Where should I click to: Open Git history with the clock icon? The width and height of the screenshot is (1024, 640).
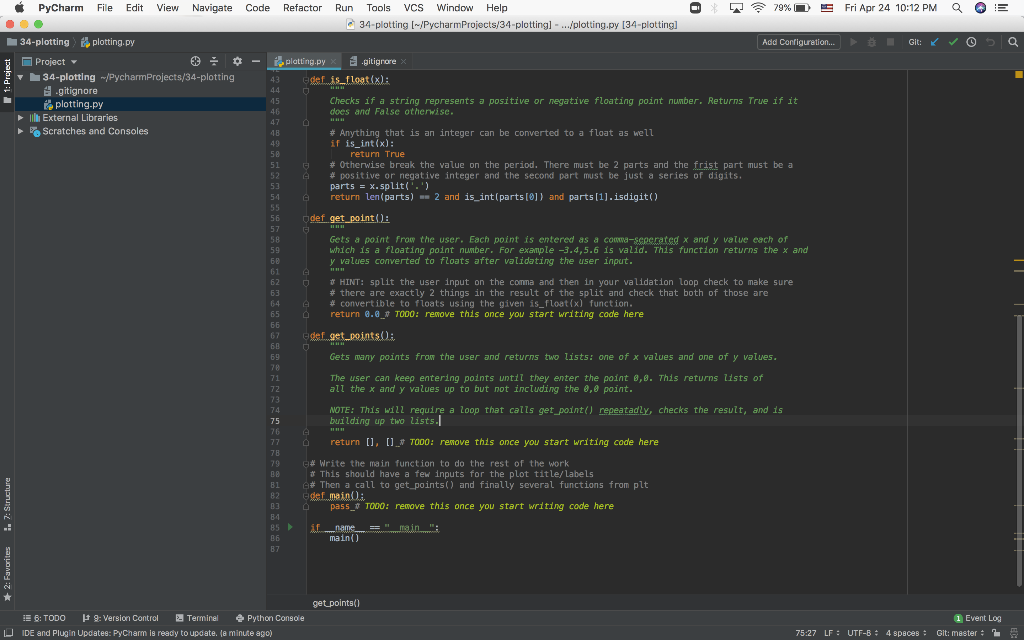pos(971,42)
